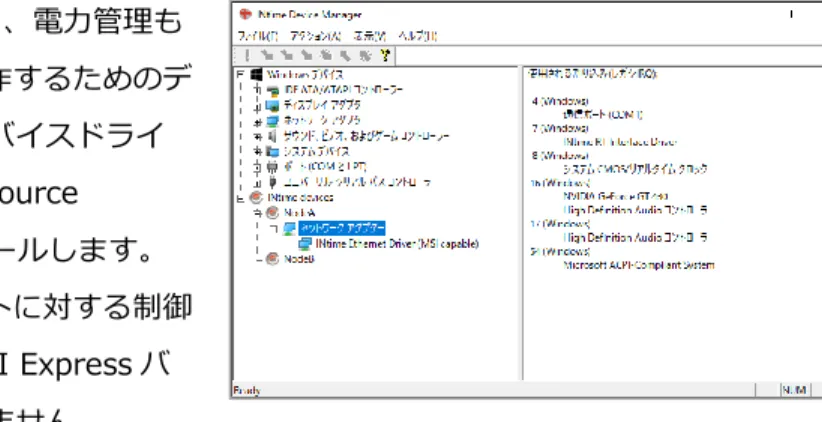This screenshot has width=822, height=422.
Task: Select the highlighted ネットワーク アダプター label
Action: [x=342, y=228]
